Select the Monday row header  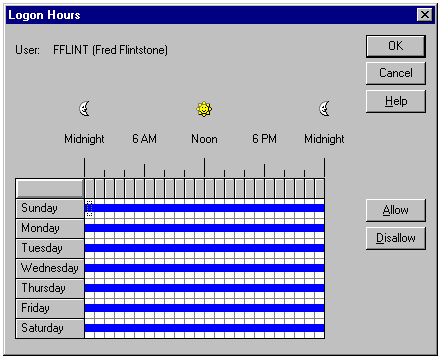click(50, 229)
